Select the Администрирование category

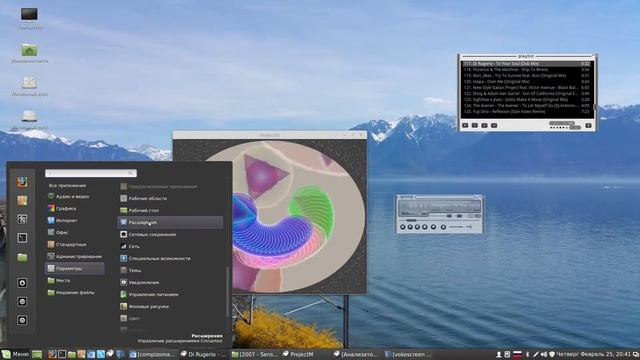[x=74, y=256]
